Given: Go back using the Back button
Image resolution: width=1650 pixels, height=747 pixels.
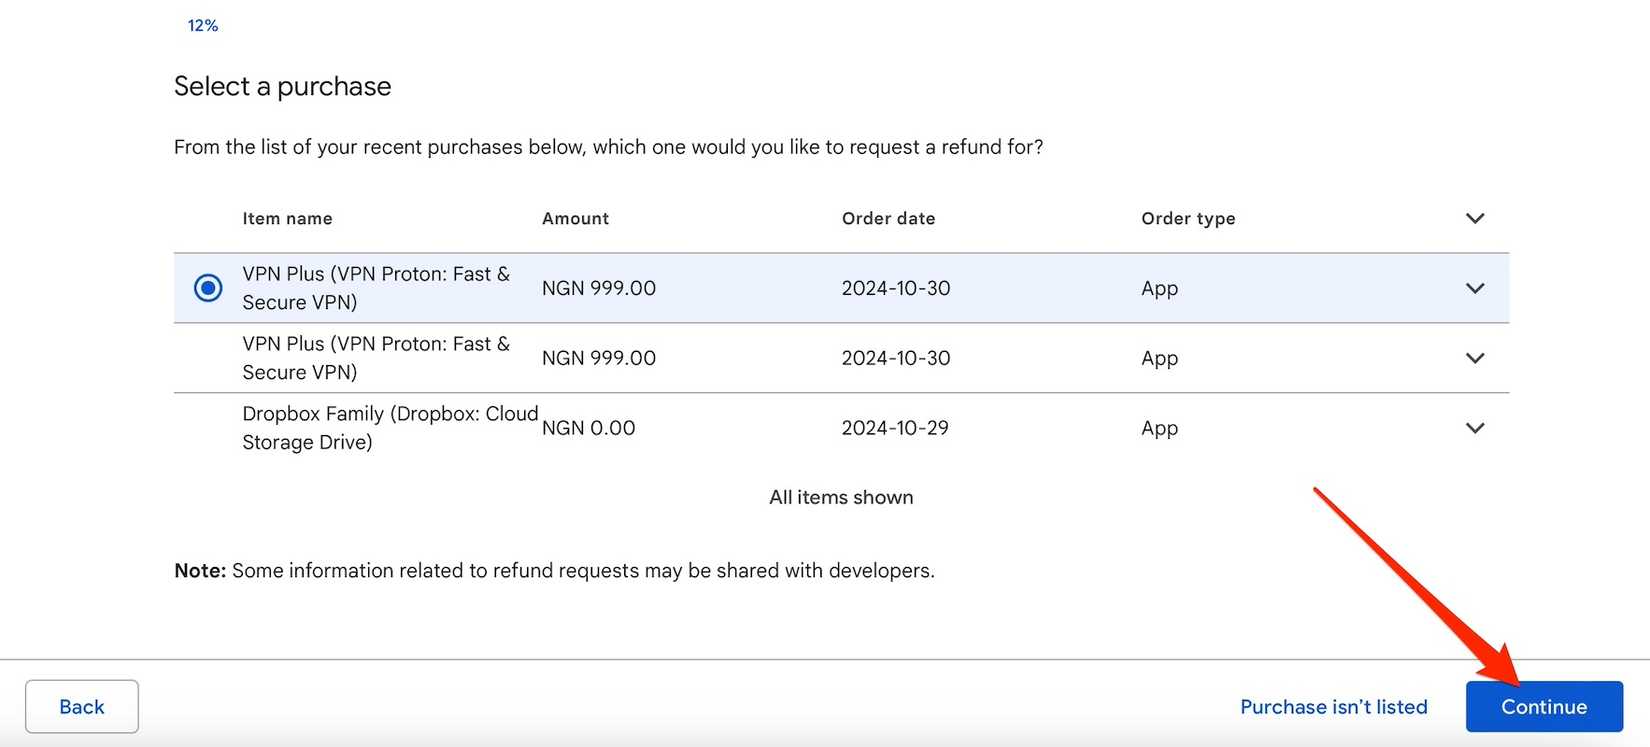Looking at the screenshot, I should [x=82, y=707].
